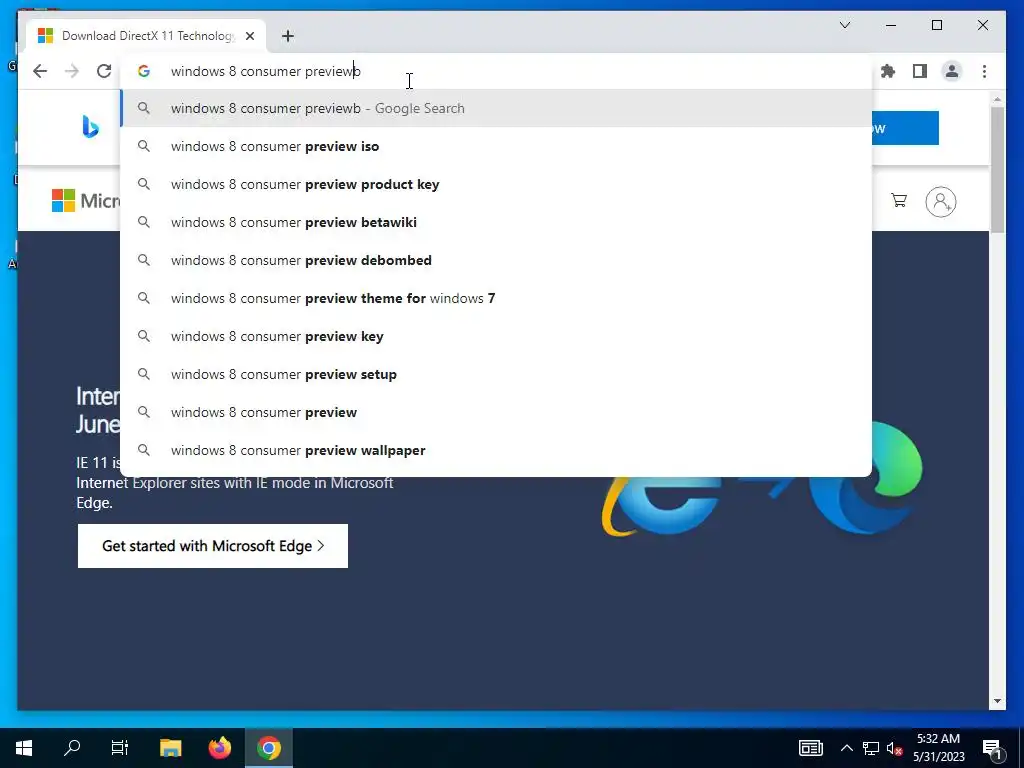
Task: Select 'windows 8 consumer previewb - Google Search' suggestion
Action: 496,108
